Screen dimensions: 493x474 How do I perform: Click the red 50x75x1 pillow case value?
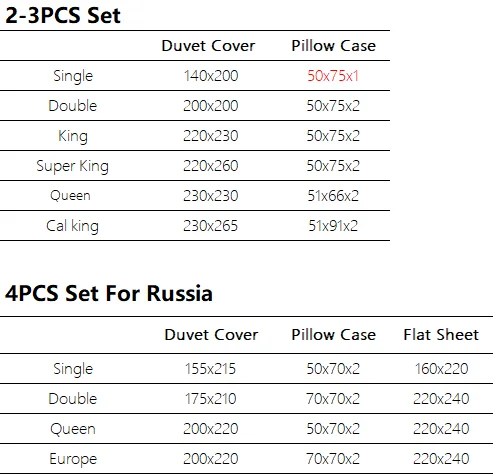click(333, 76)
